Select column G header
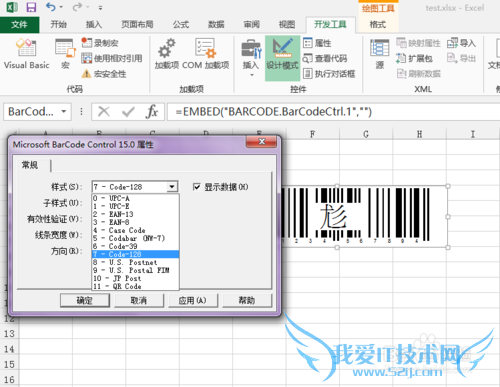Image resolution: width=500 pixels, height=387 pixels. pyautogui.click(x=366, y=134)
